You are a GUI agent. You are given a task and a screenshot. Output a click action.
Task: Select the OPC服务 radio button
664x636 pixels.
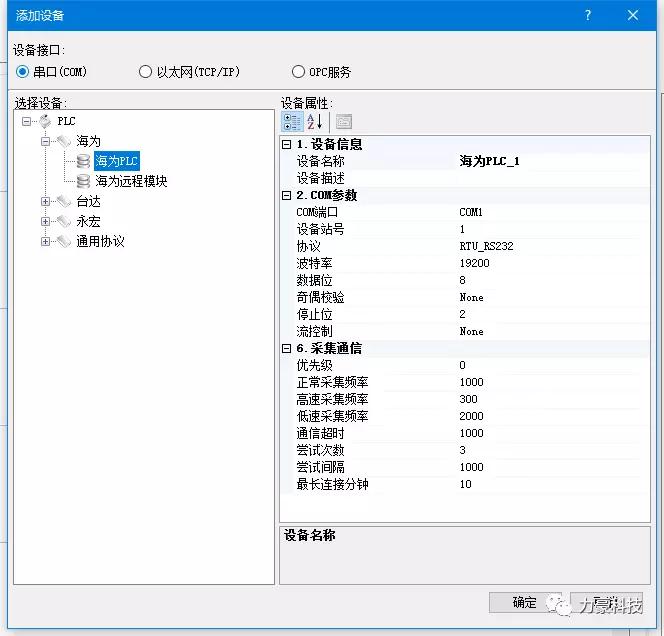pyautogui.click(x=298, y=72)
